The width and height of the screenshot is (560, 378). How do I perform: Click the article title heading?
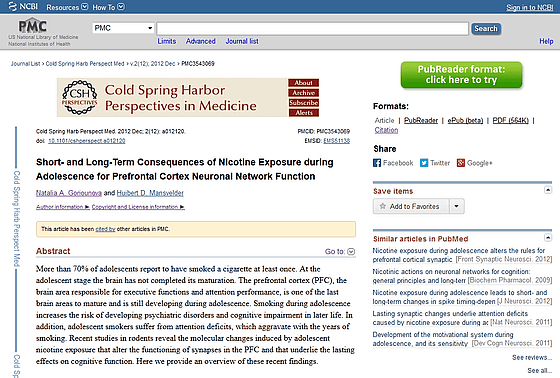click(x=185, y=169)
